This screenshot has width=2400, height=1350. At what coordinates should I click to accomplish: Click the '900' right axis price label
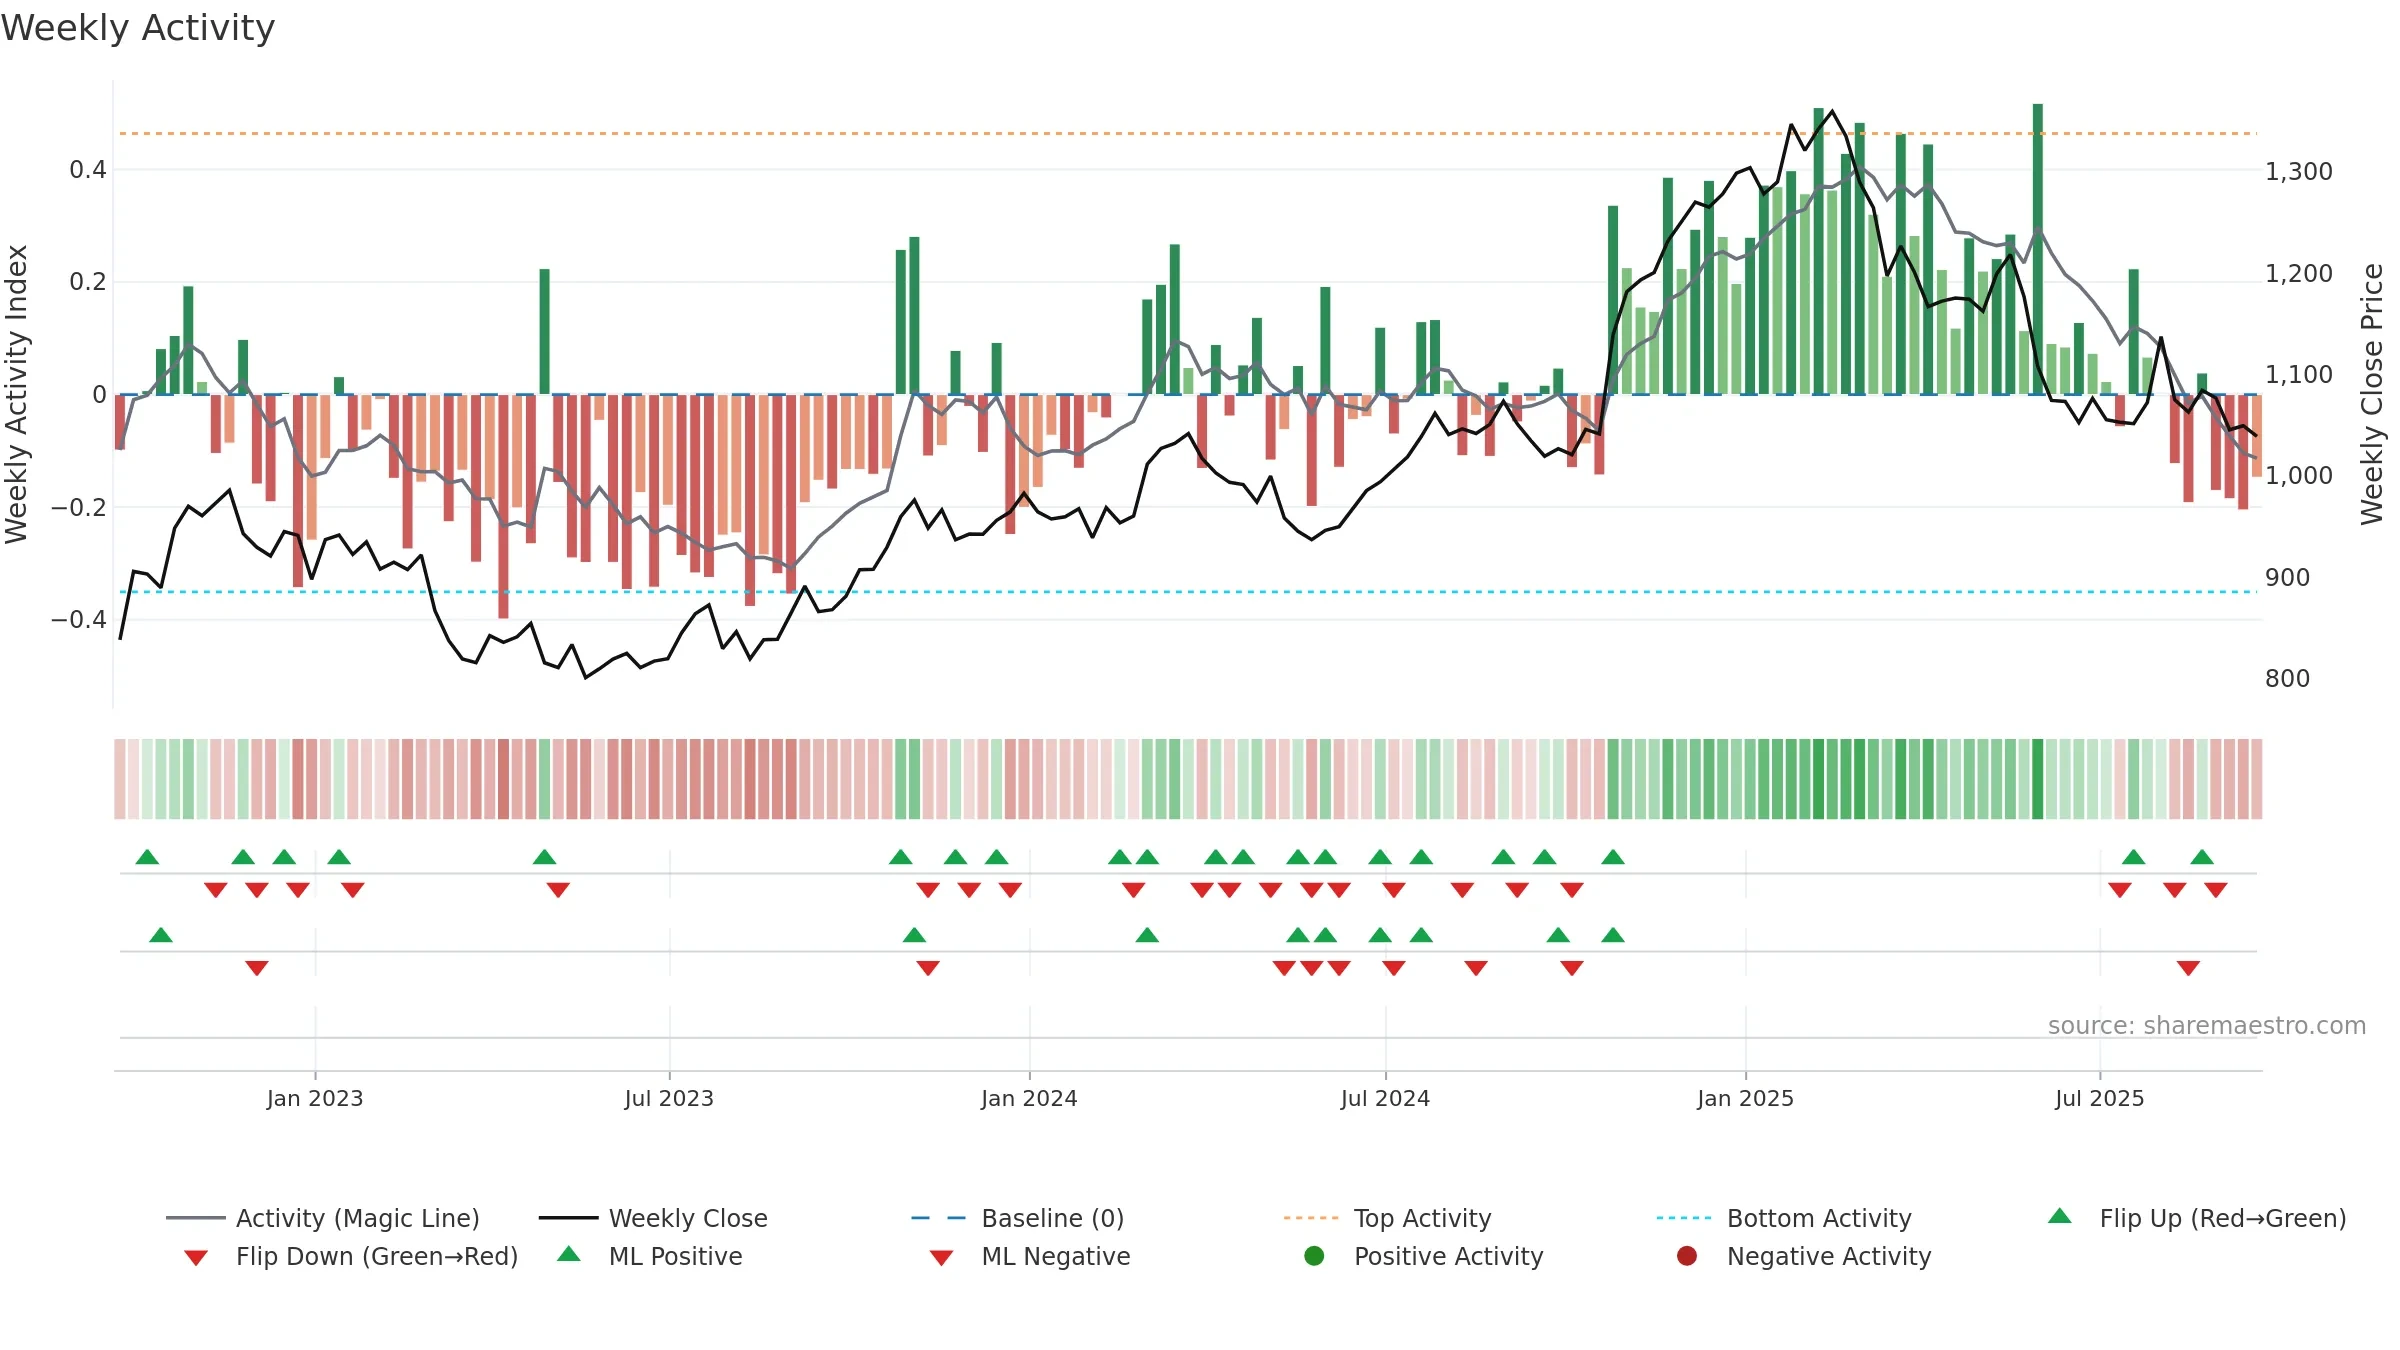(x=2288, y=577)
